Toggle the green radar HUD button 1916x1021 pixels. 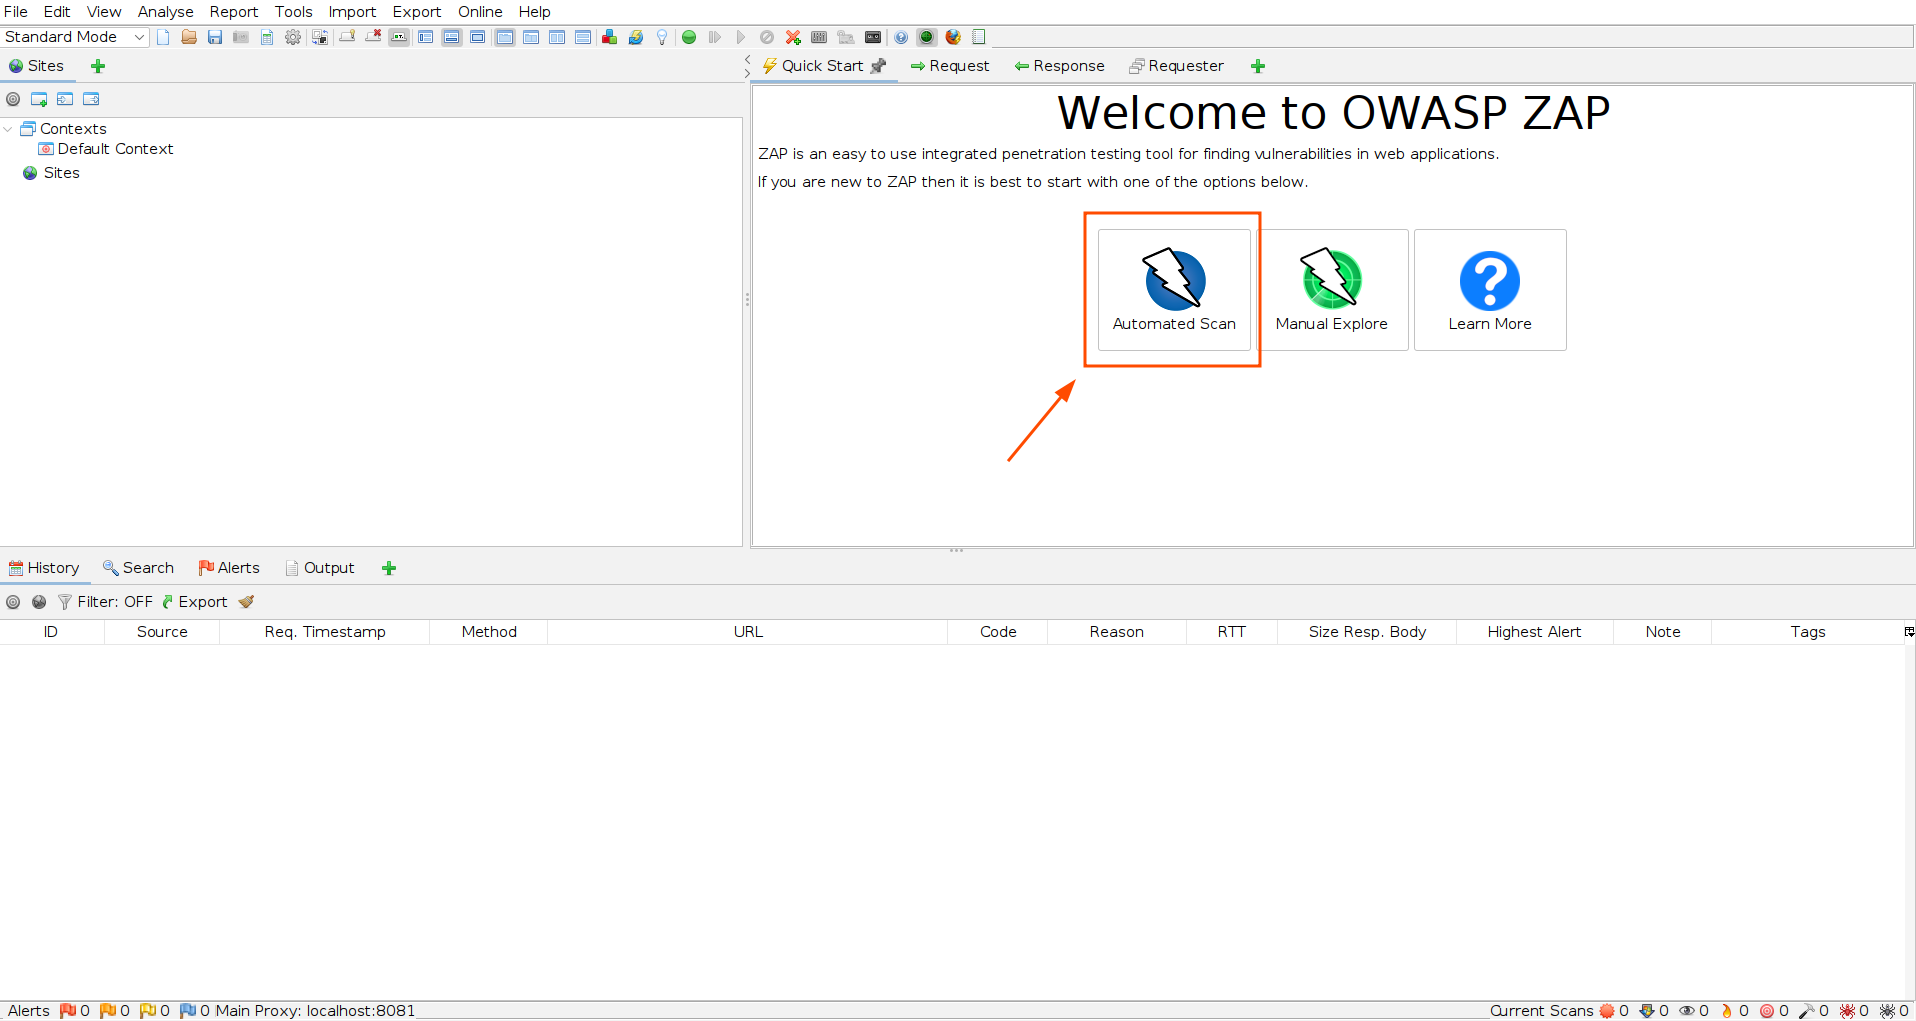click(x=927, y=37)
